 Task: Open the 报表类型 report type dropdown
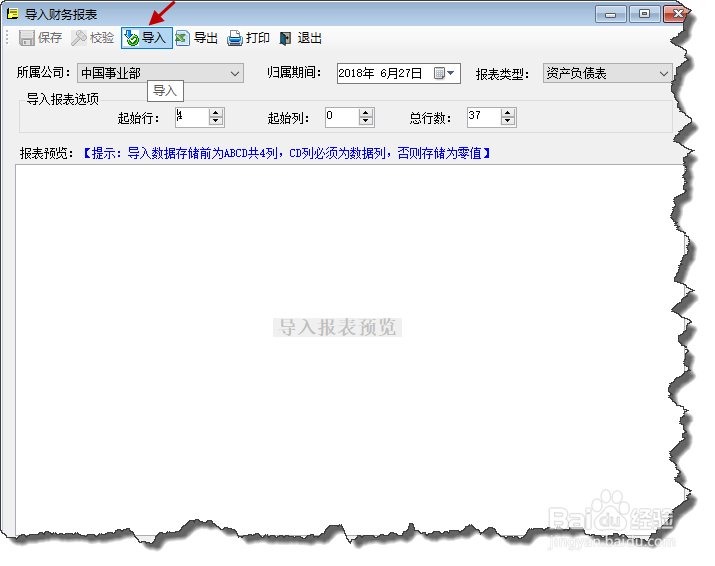[608, 73]
